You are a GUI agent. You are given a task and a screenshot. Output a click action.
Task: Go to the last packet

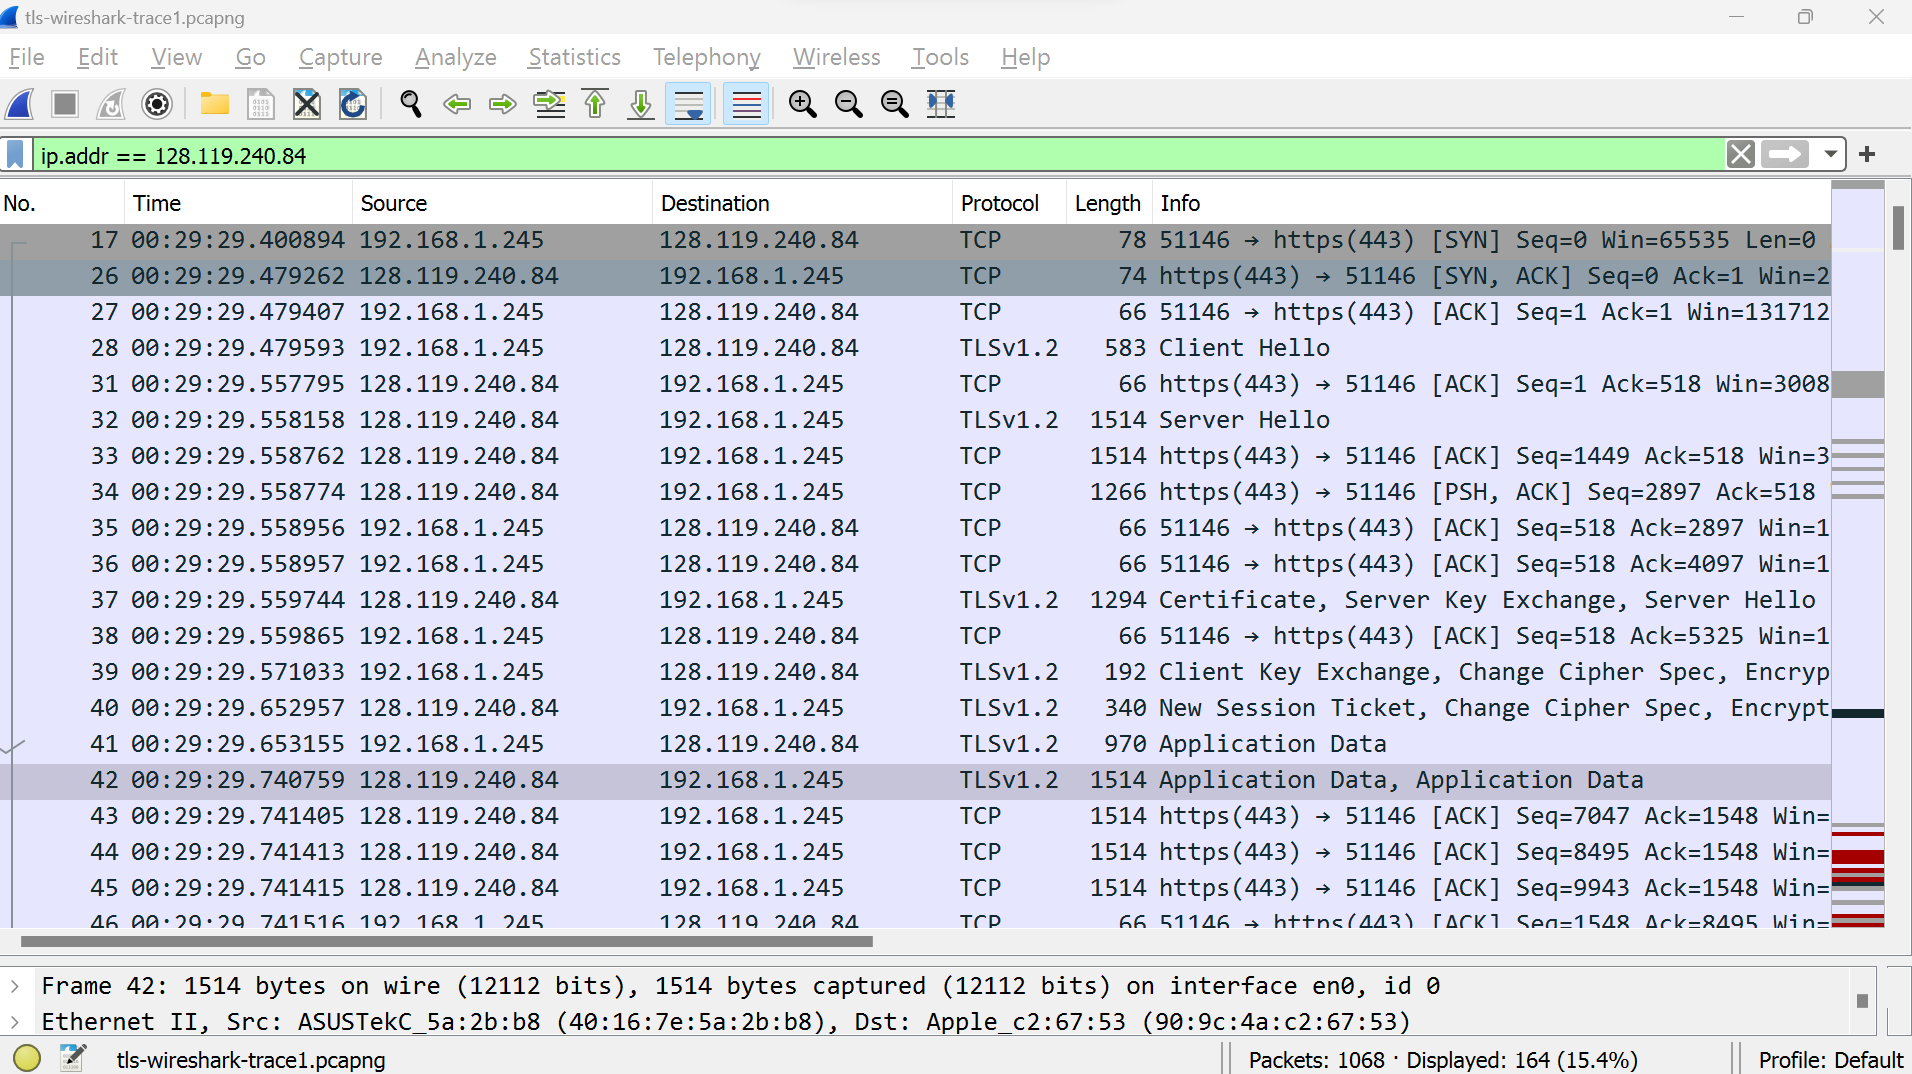pos(640,104)
